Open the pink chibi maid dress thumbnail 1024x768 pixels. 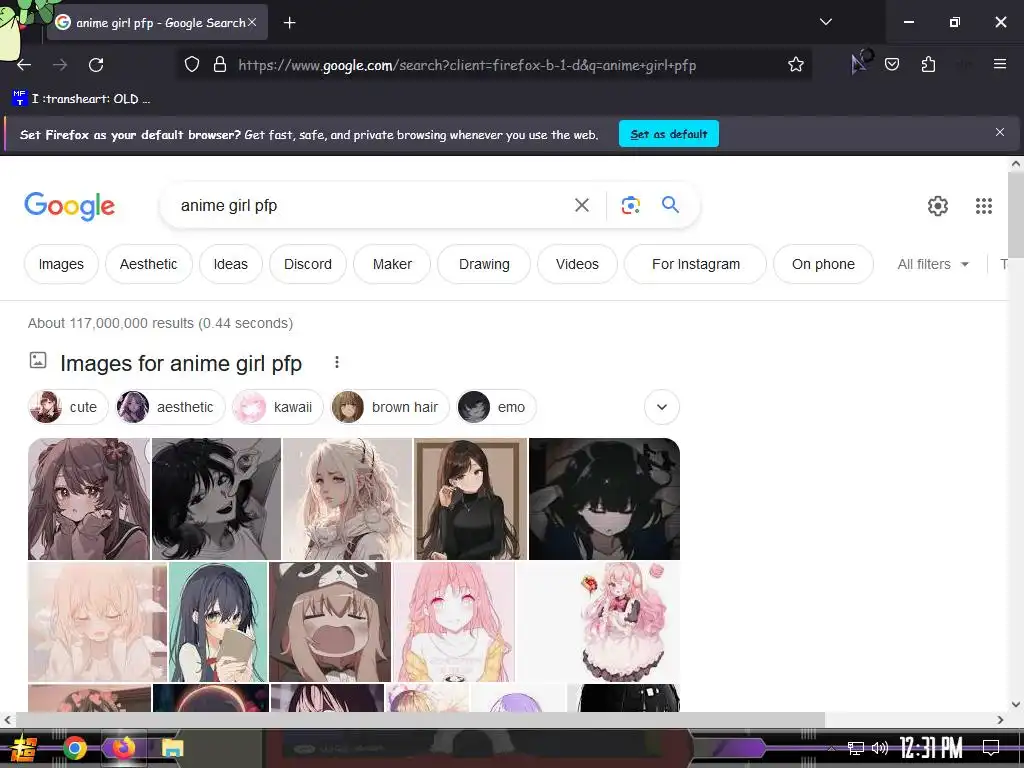[598, 622]
